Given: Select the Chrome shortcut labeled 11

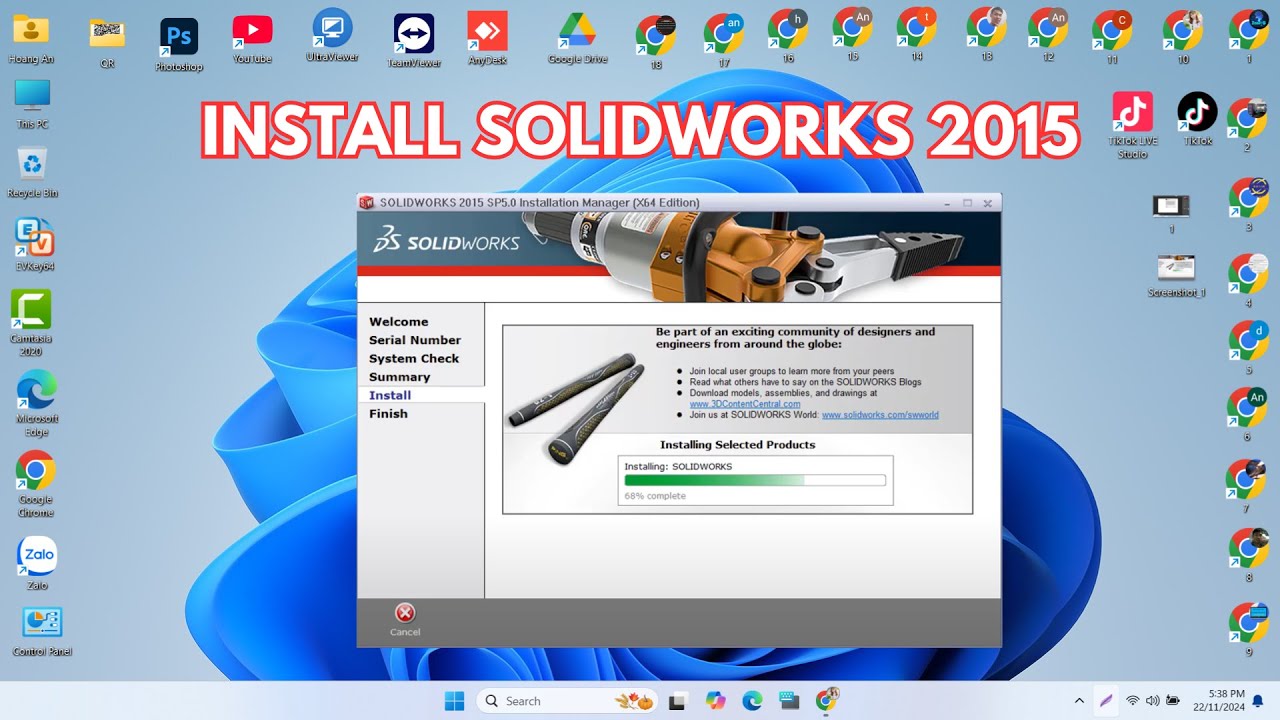Looking at the screenshot, I should tap(1112, 38).
